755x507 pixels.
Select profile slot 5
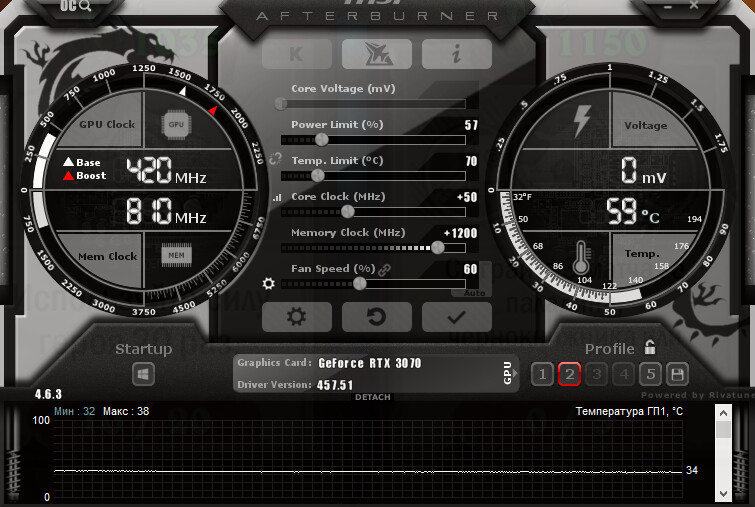pos(651,374)
